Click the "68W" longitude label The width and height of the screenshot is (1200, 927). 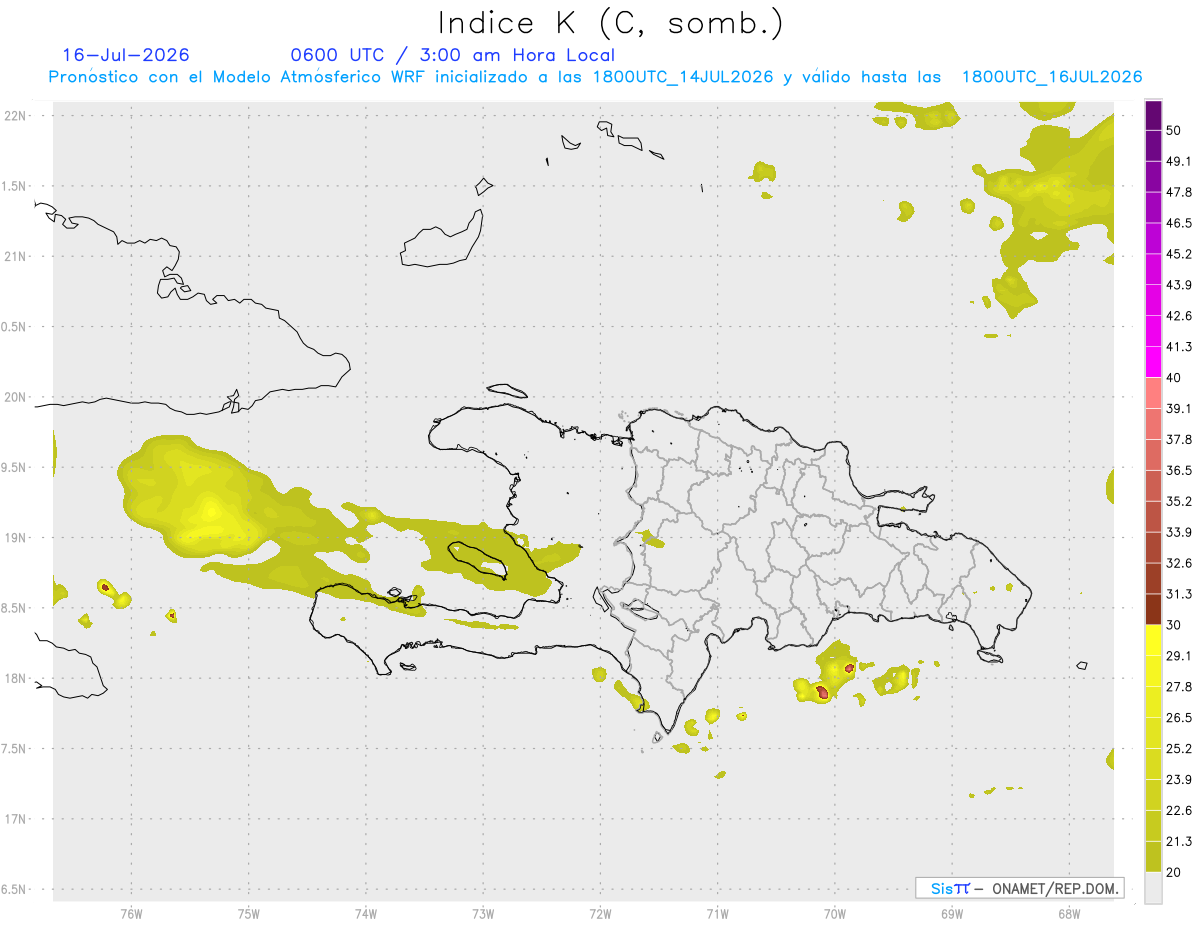[1069, 915]
